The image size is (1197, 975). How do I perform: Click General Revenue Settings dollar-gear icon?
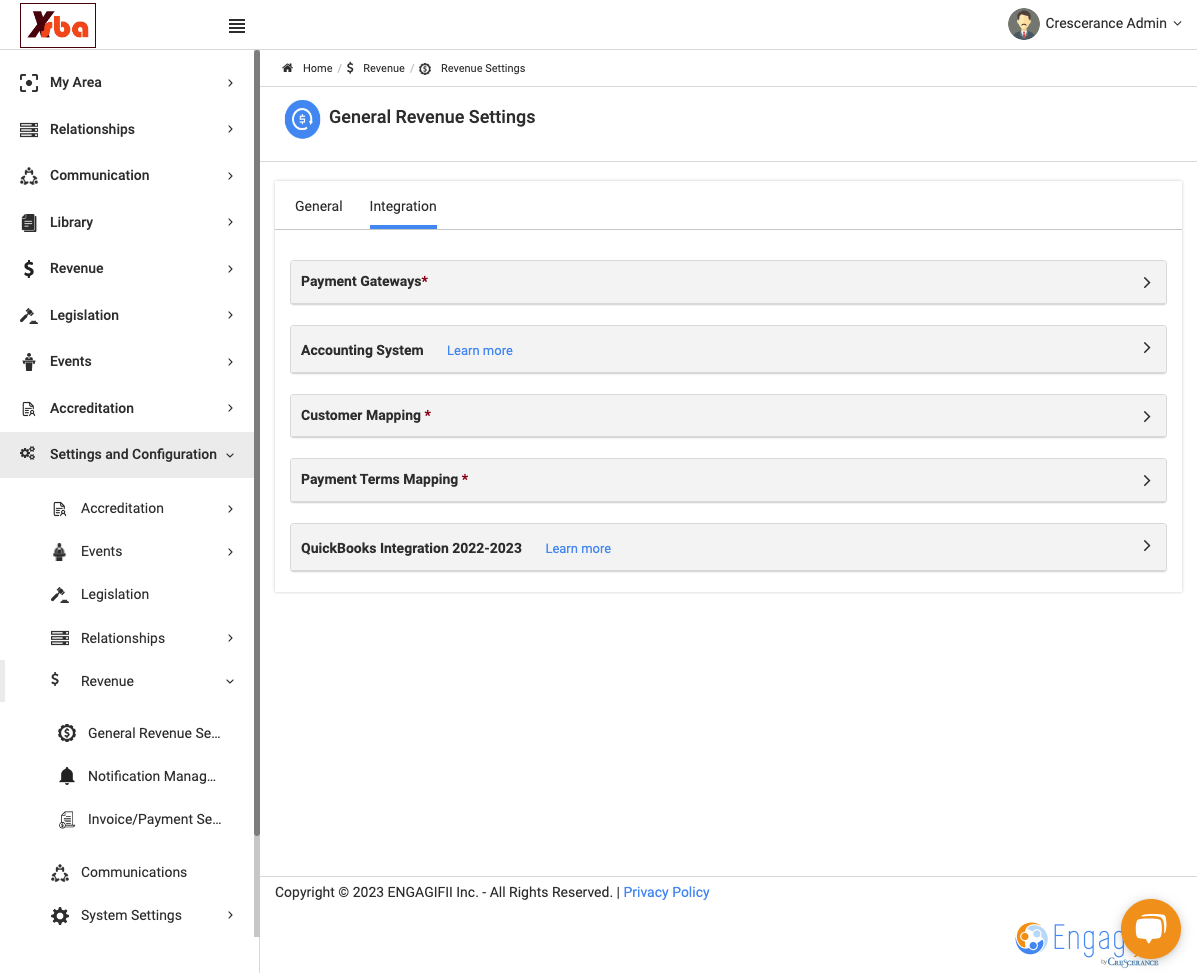(x=67, y=733)
